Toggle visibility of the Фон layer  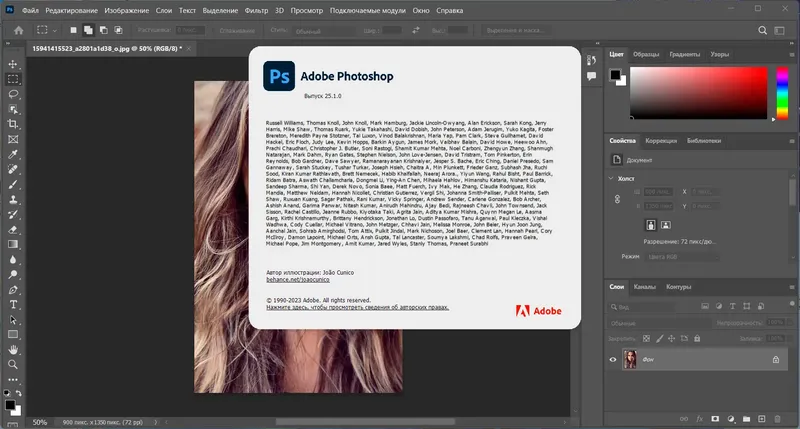[x=613, y=360]
